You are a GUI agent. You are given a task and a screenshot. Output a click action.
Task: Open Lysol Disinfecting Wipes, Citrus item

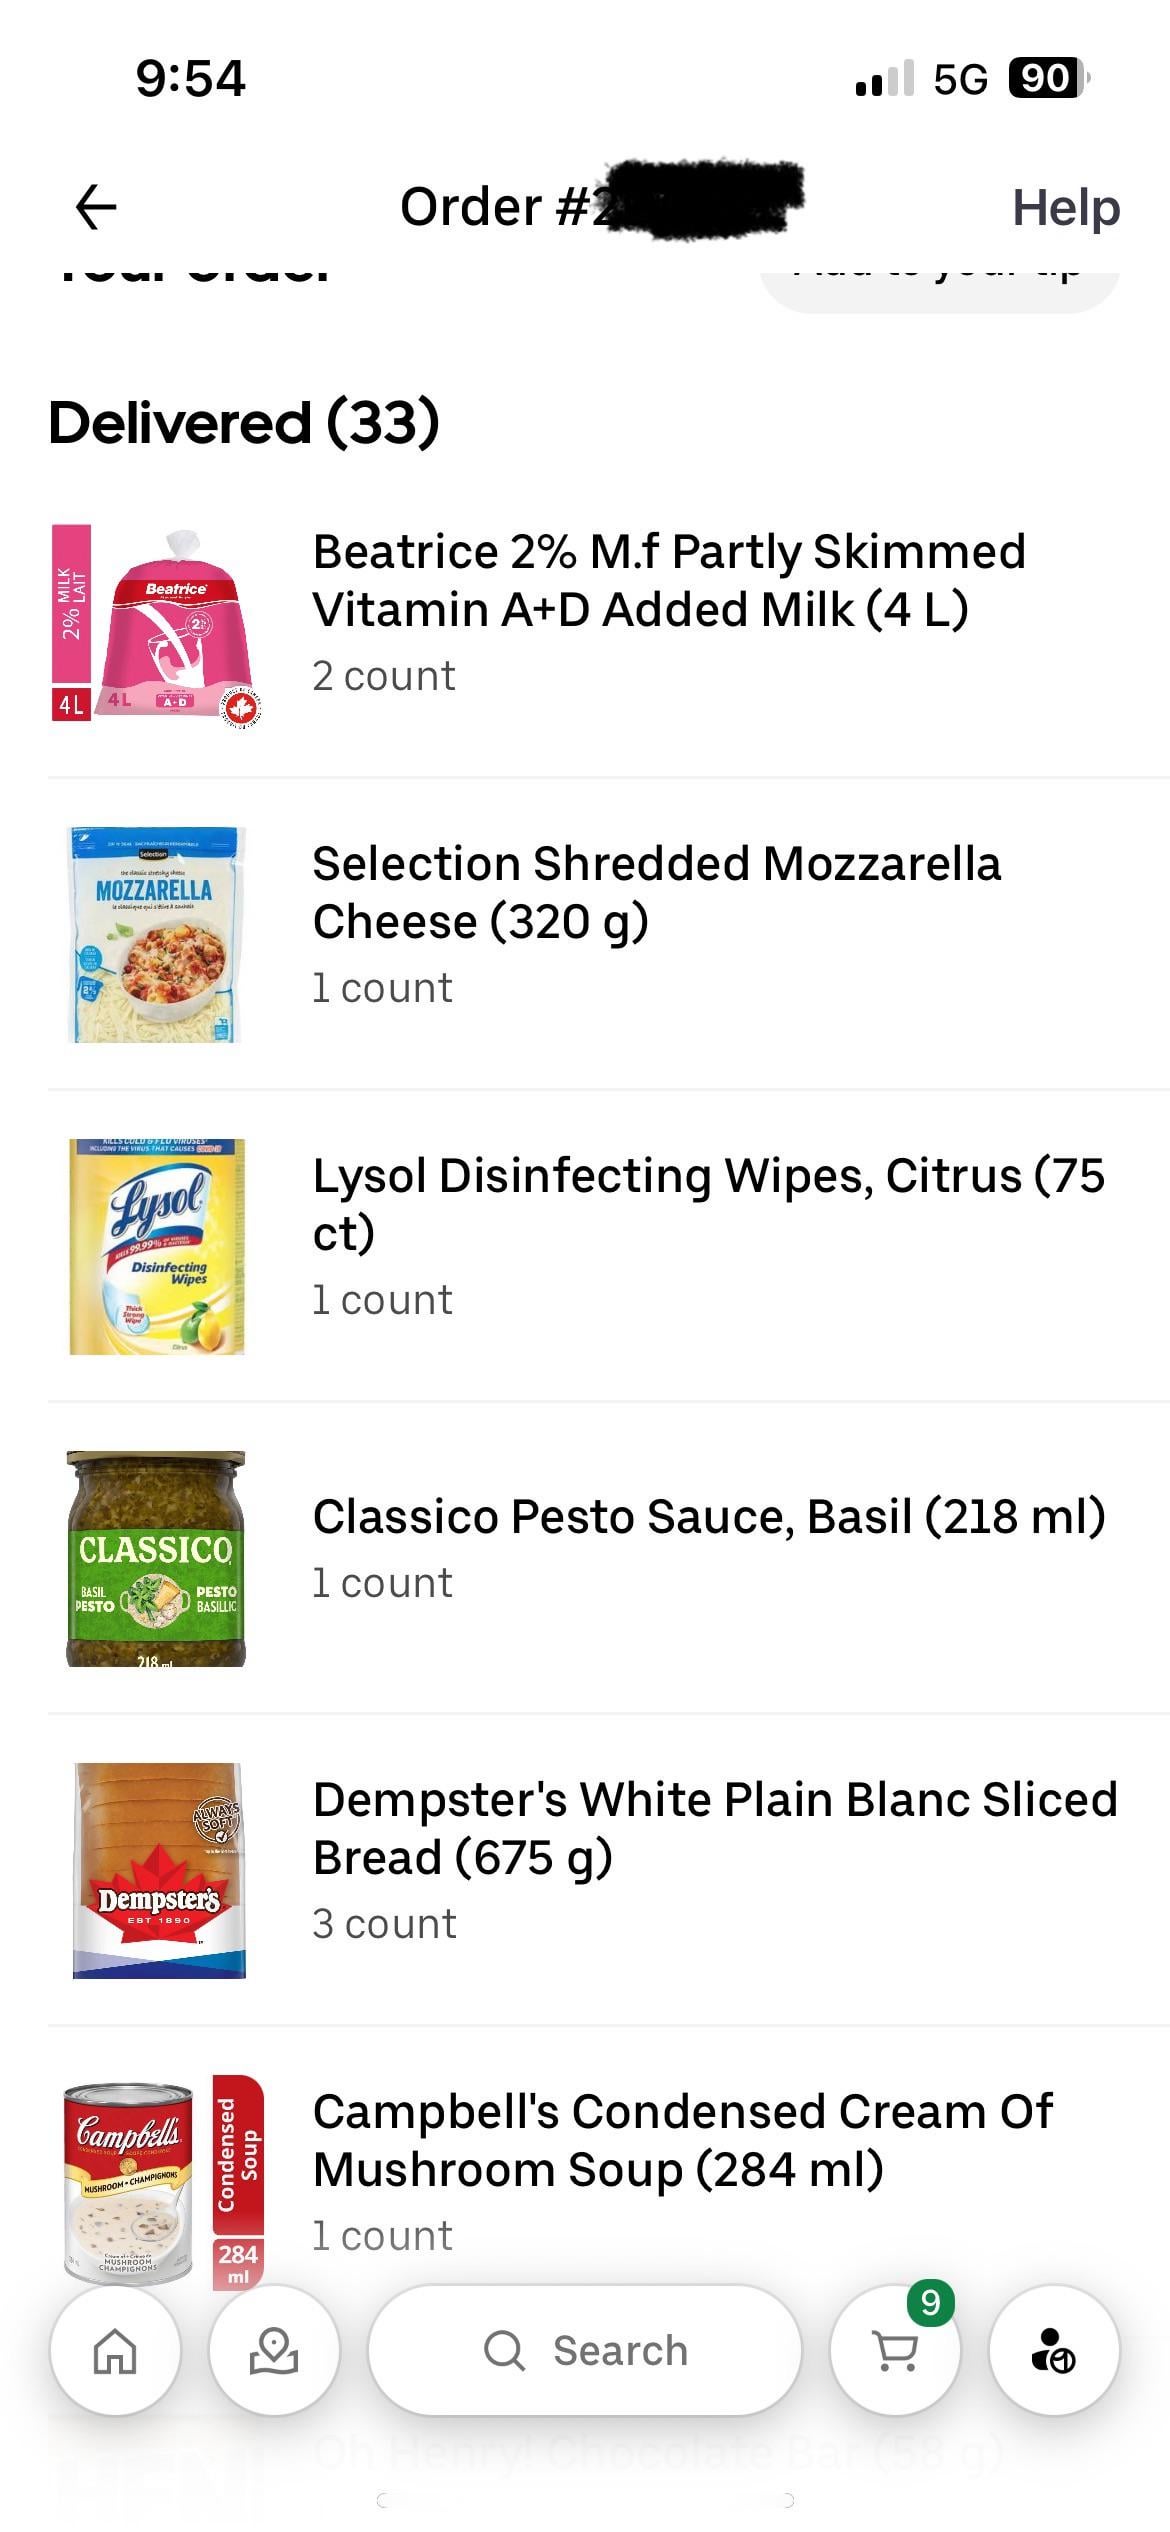pyautogui.click(x=708, y=1204)
